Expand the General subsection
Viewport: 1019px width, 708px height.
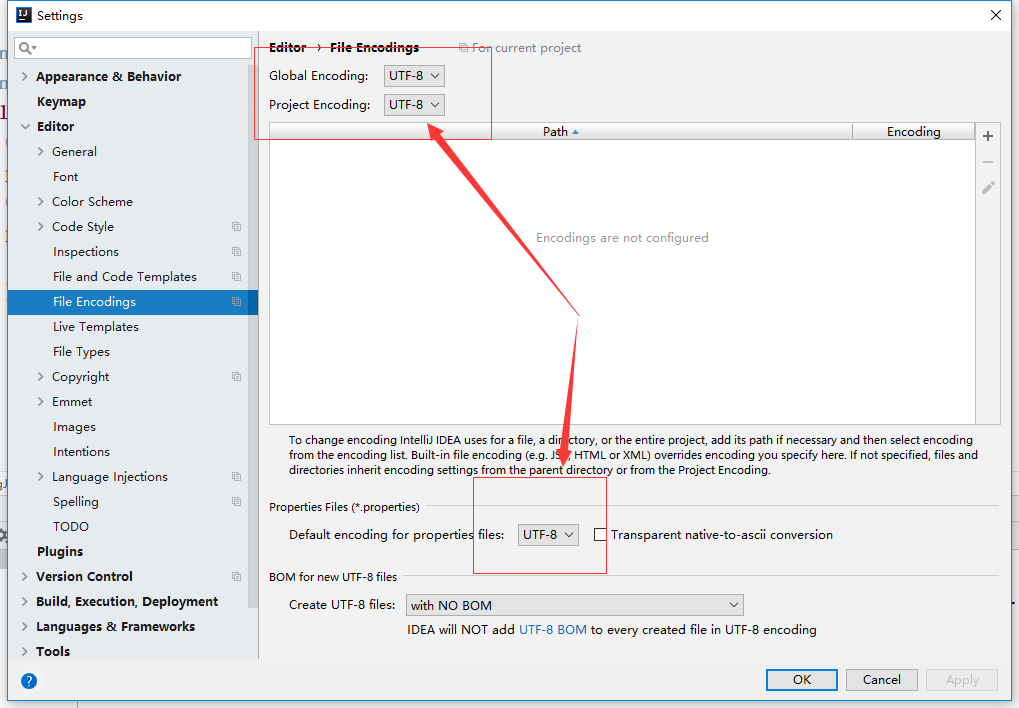point(40,151)
